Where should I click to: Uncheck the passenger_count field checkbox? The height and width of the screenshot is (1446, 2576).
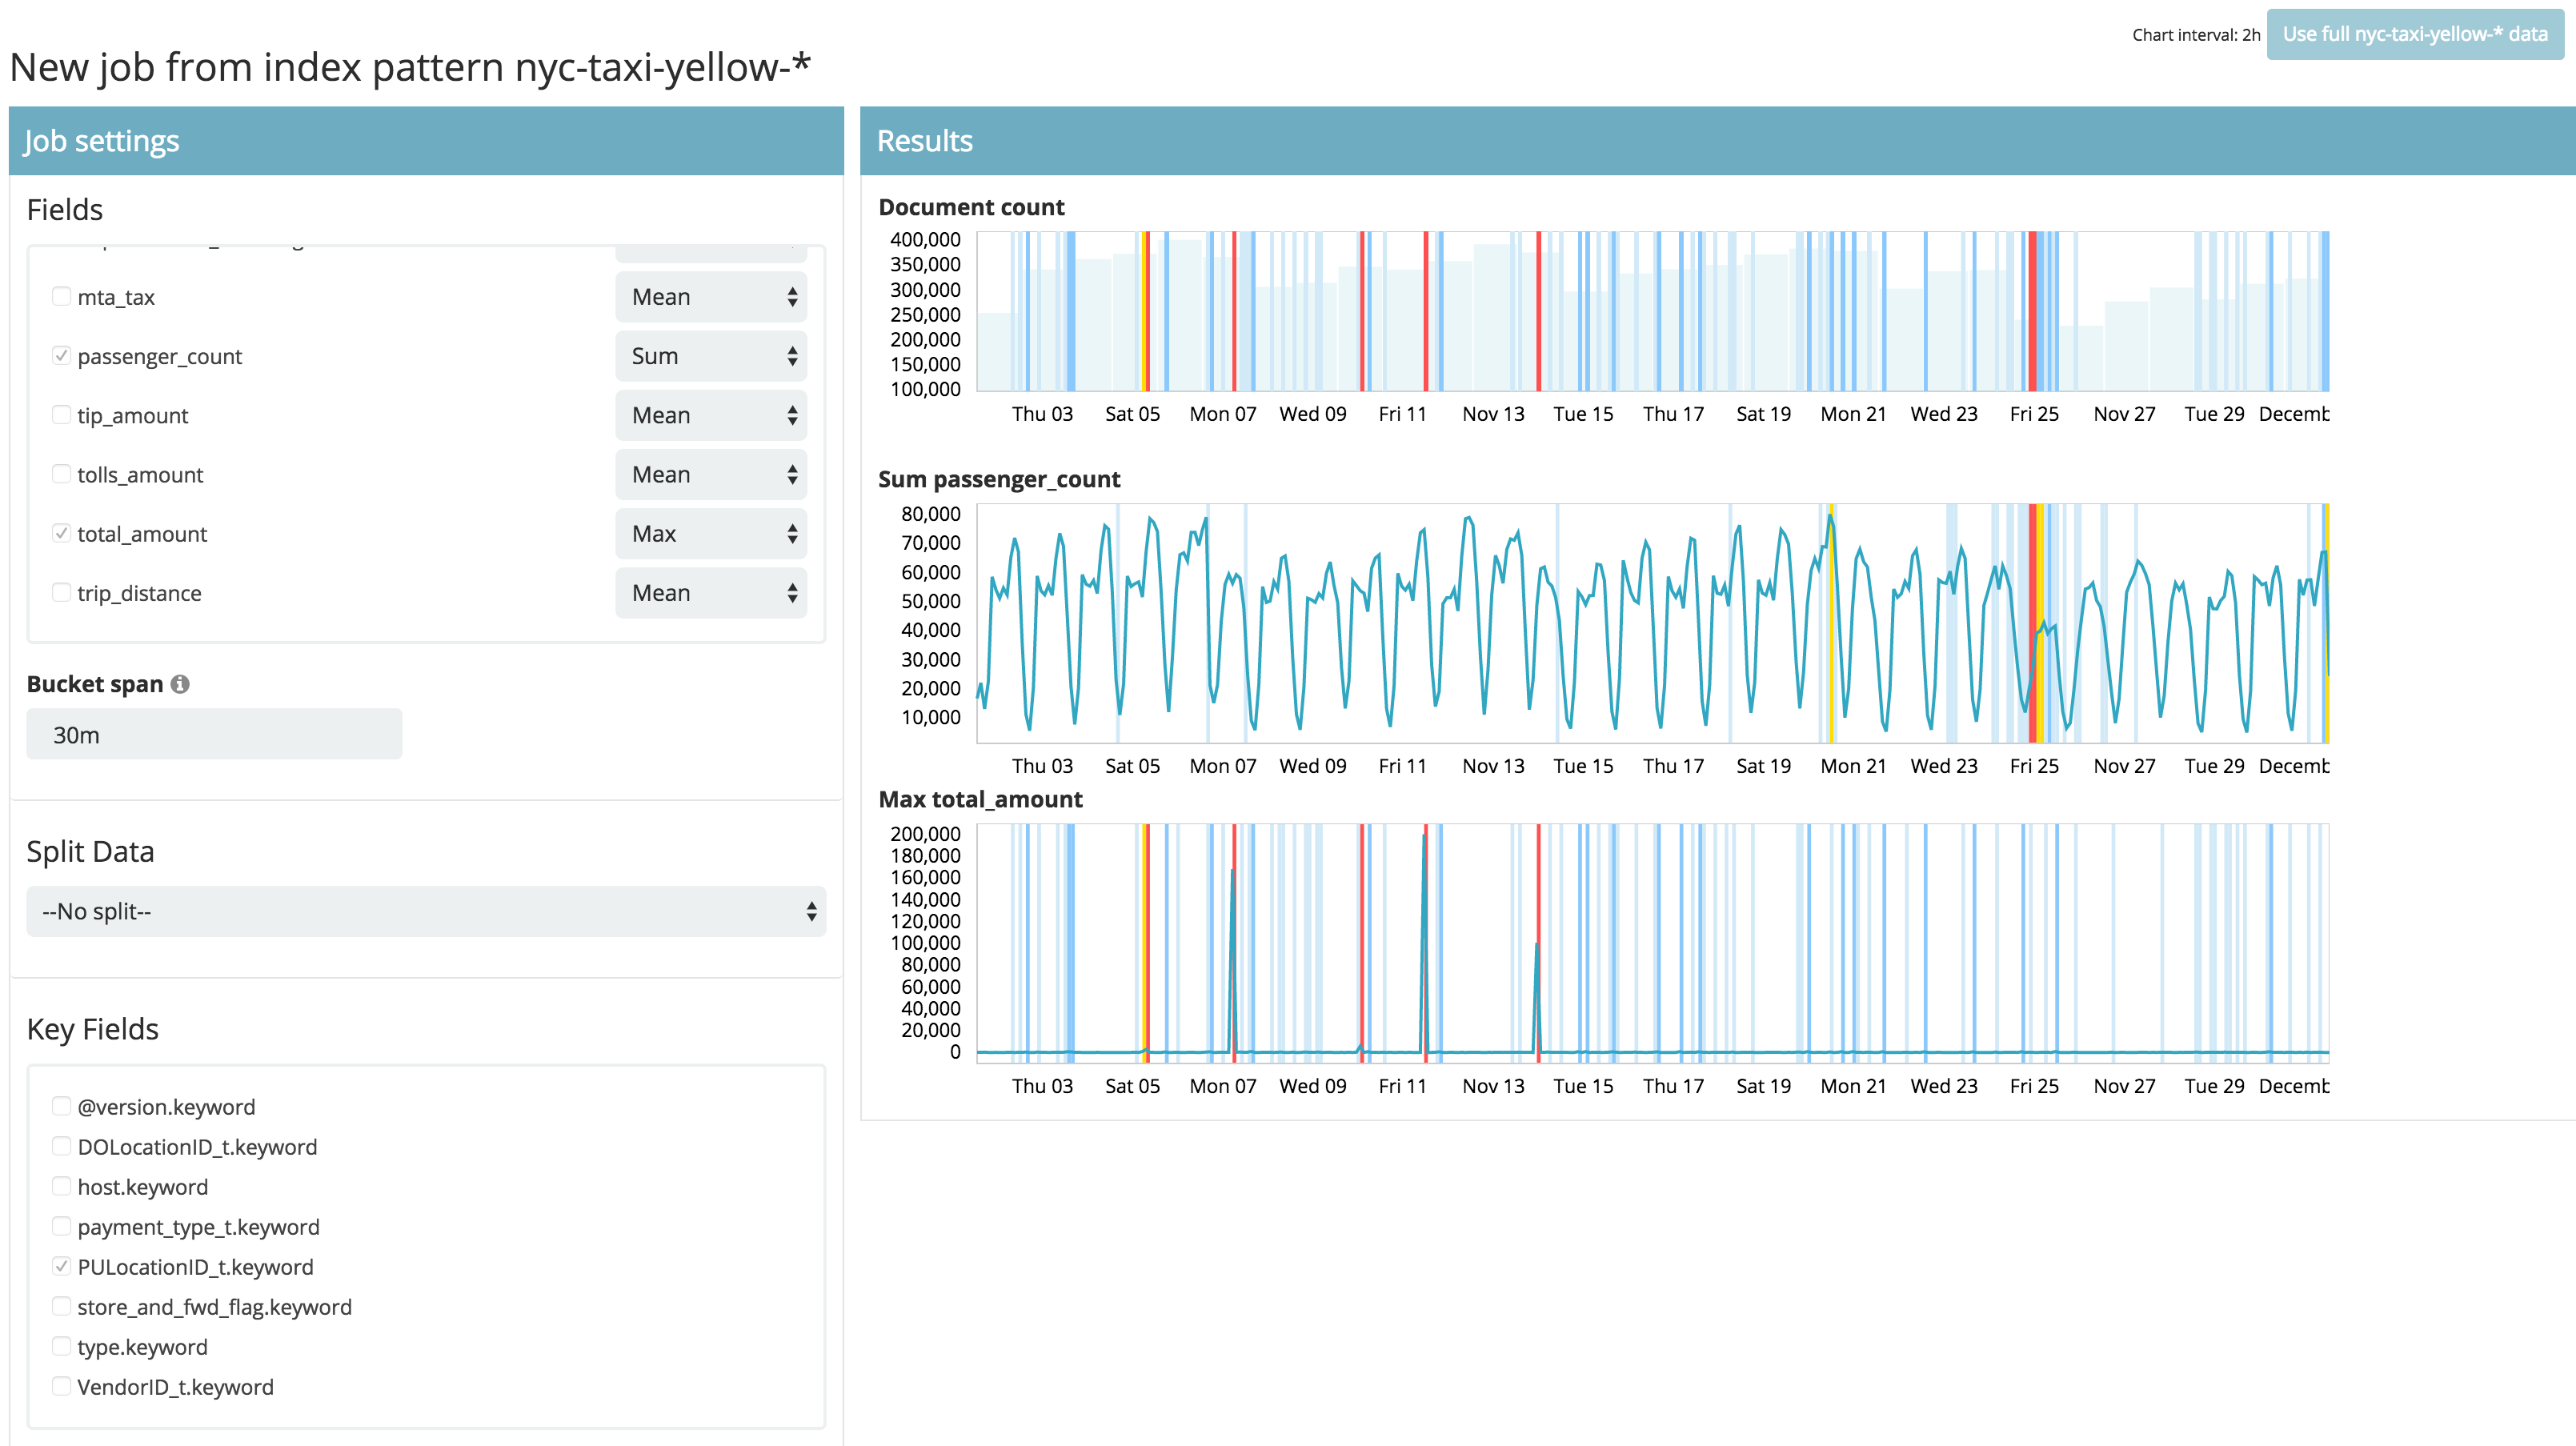coord(62,355)
